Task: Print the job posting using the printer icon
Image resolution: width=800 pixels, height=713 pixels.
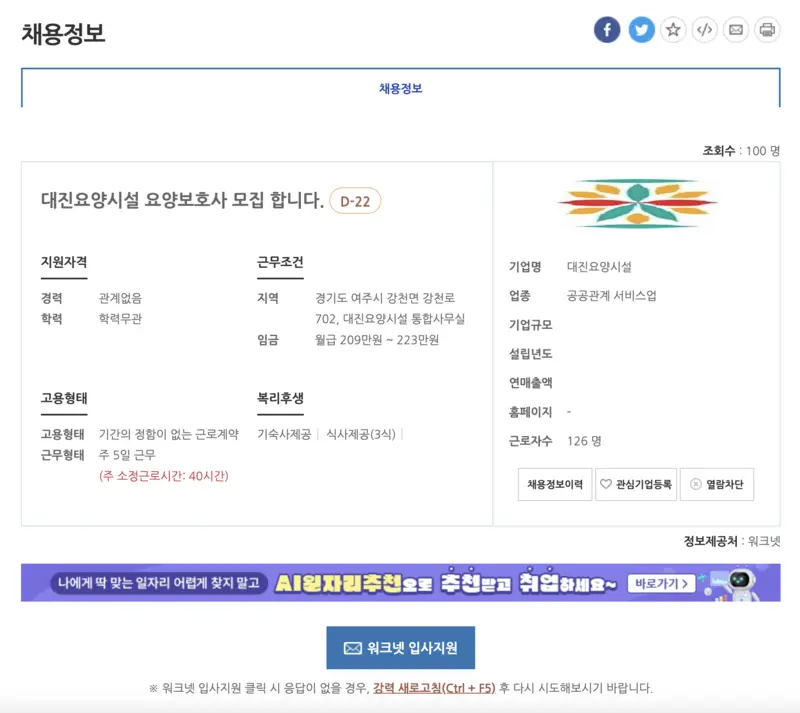Action: 768,29
